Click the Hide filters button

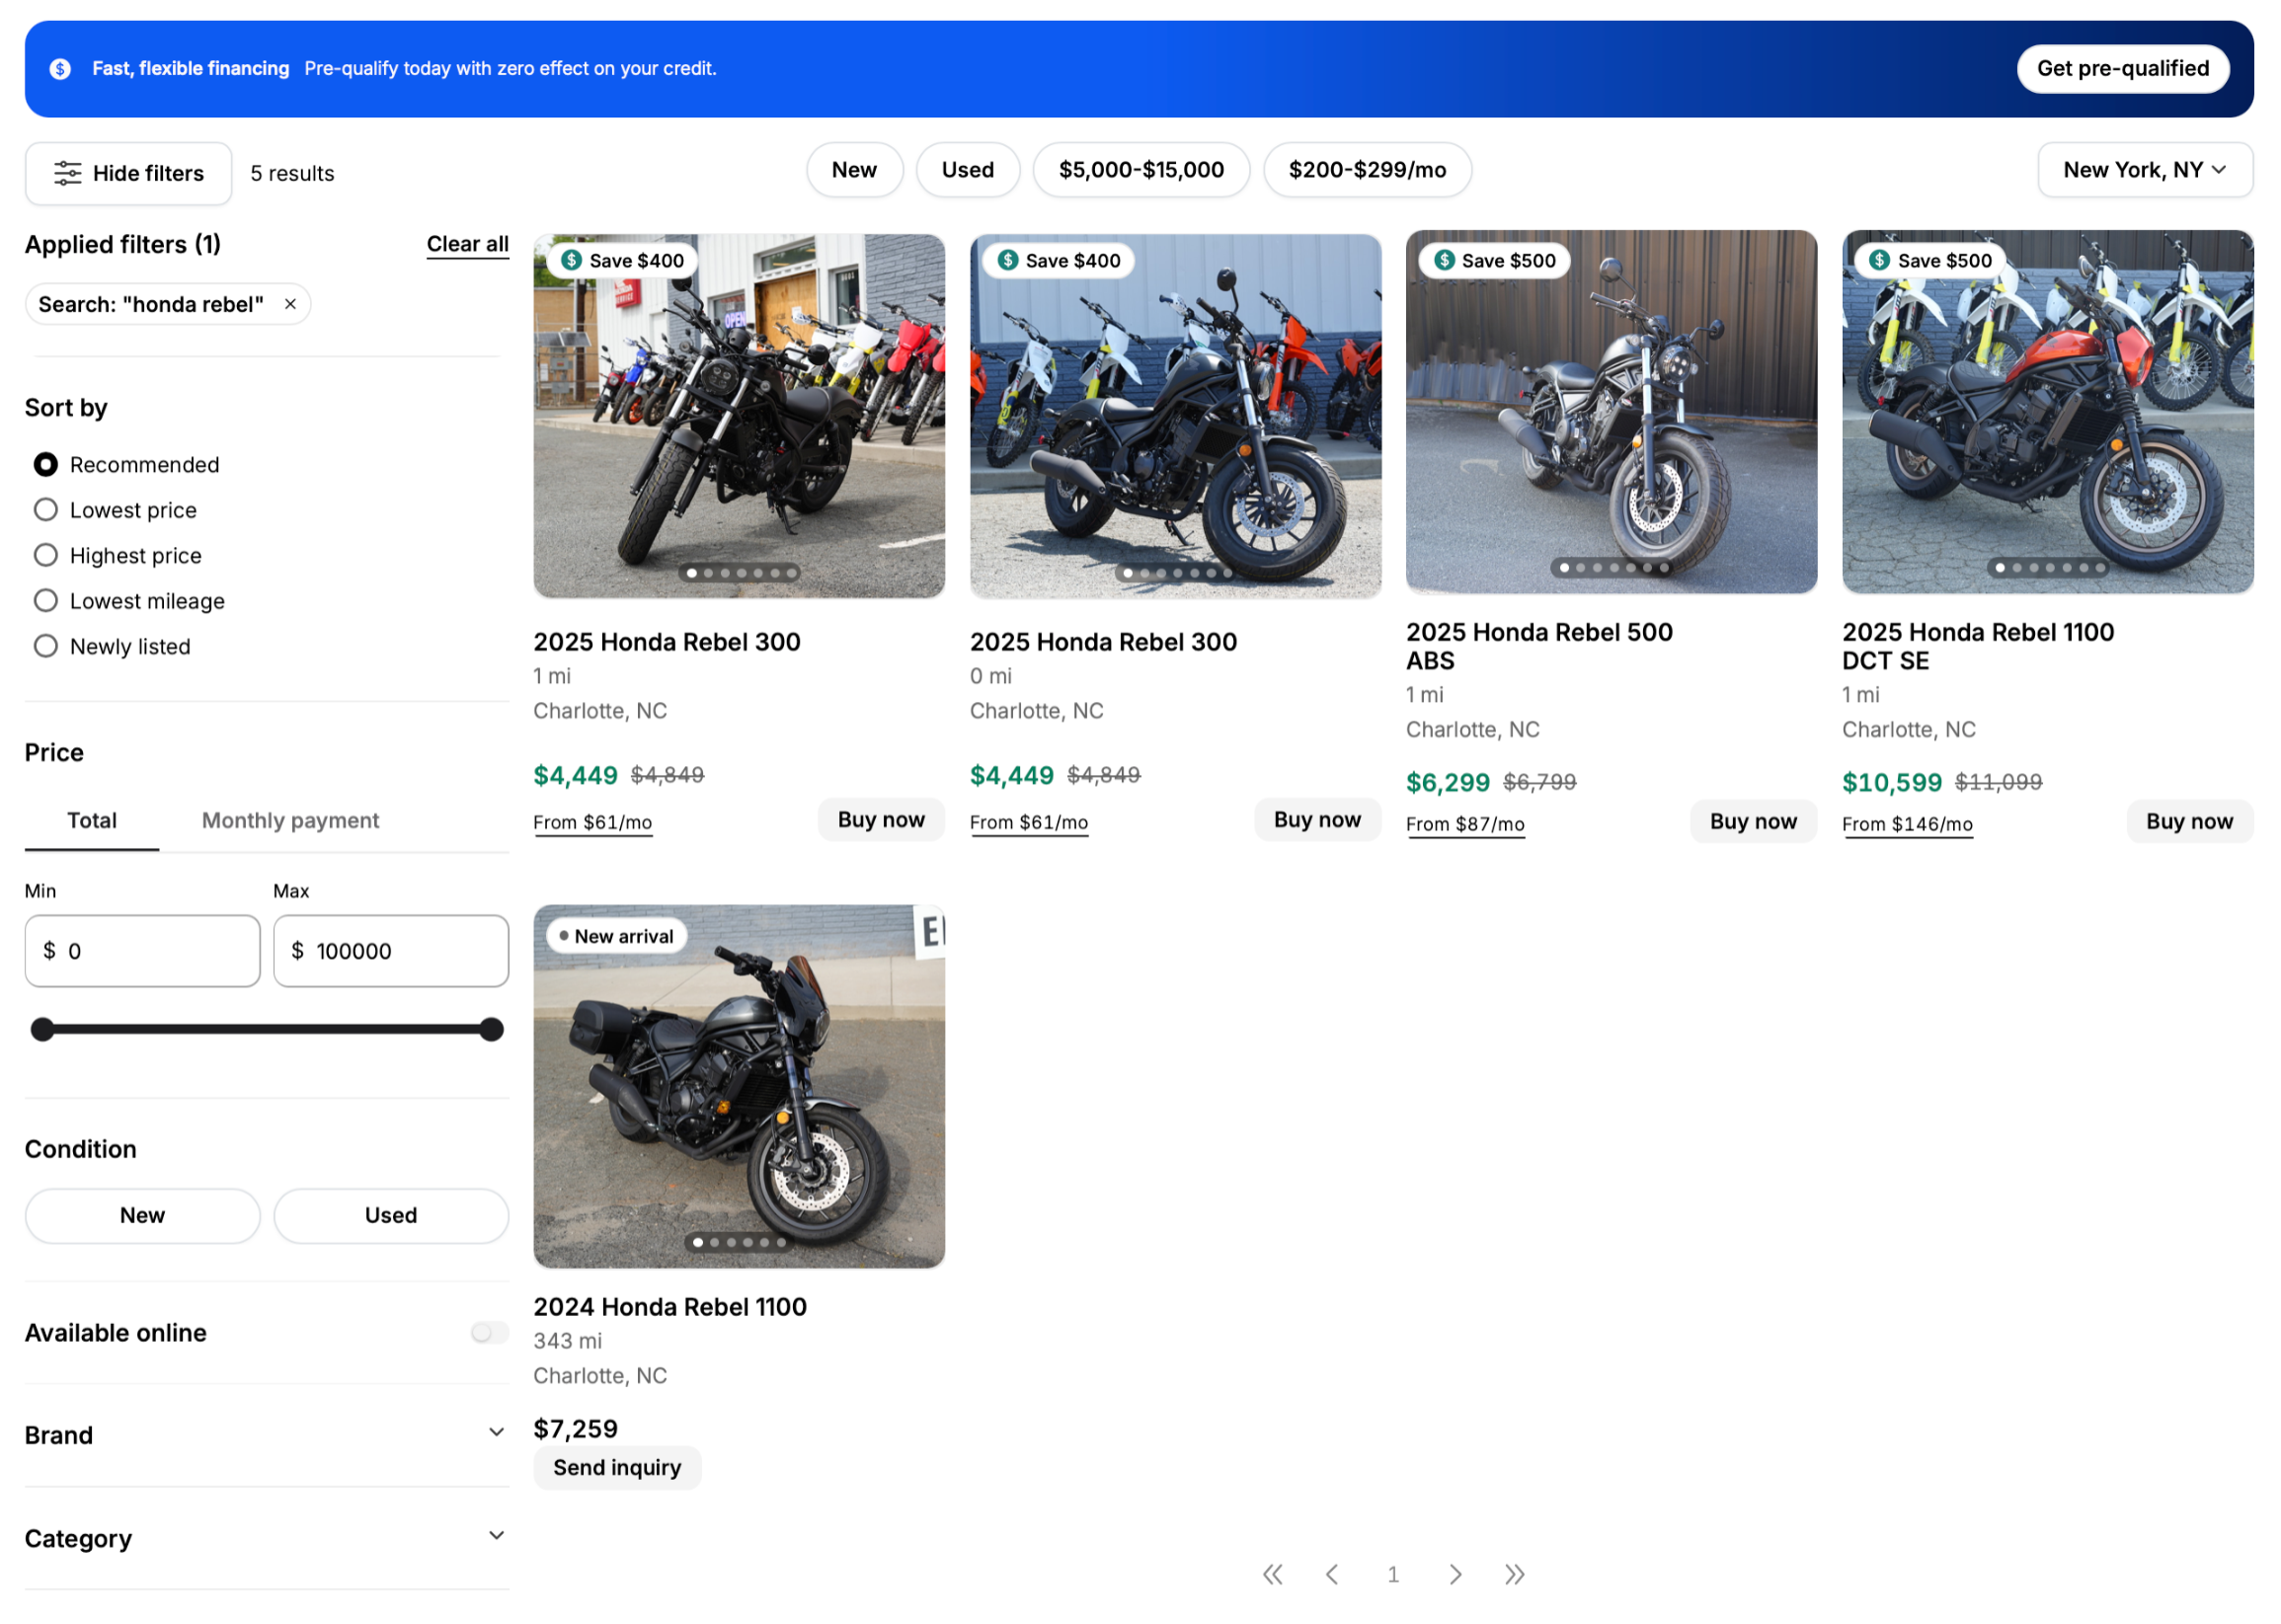pos(129,174)
